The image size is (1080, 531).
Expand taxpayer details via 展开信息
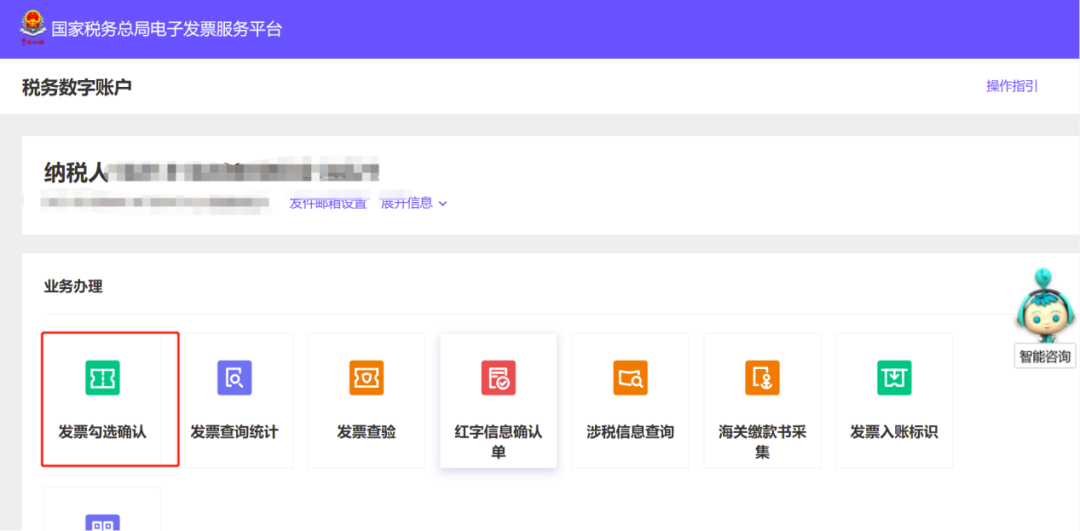413,203
